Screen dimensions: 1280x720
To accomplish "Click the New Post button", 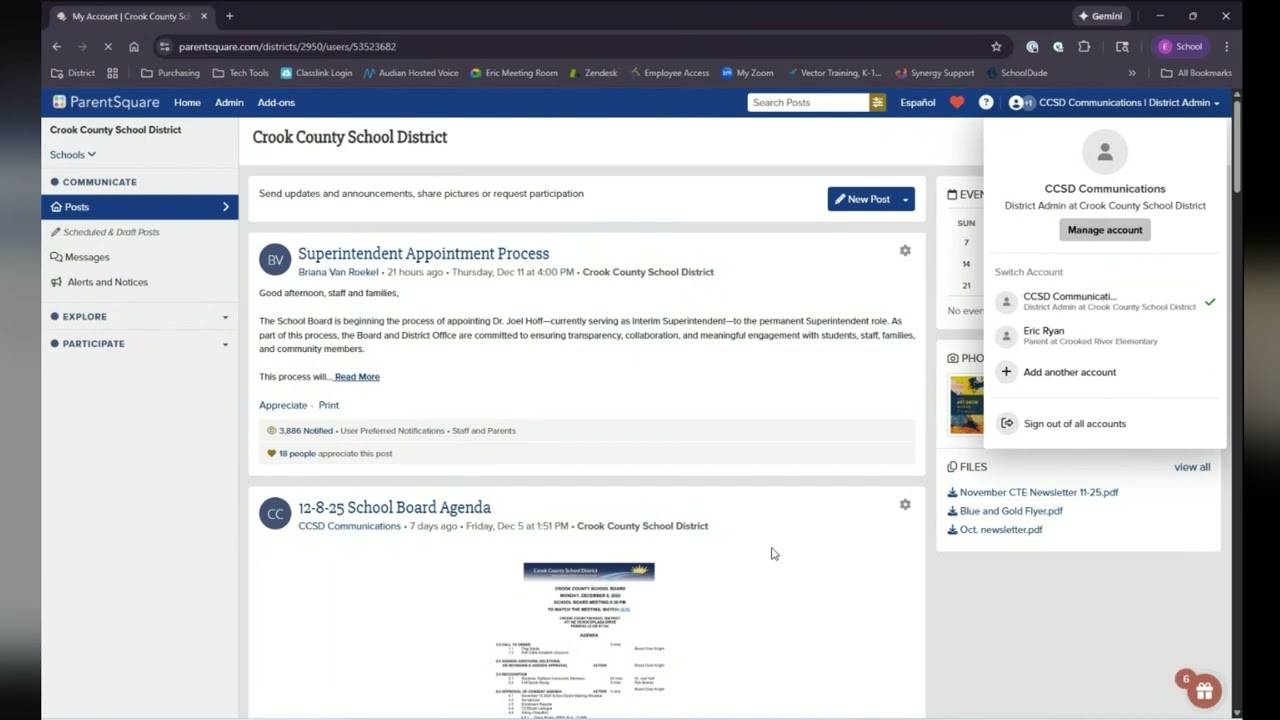I will click(x=862, y=199).
